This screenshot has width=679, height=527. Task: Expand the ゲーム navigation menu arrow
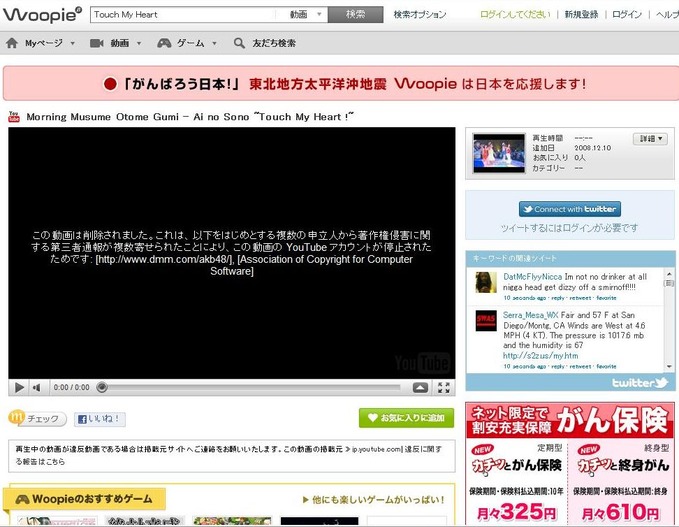(214, 43)
